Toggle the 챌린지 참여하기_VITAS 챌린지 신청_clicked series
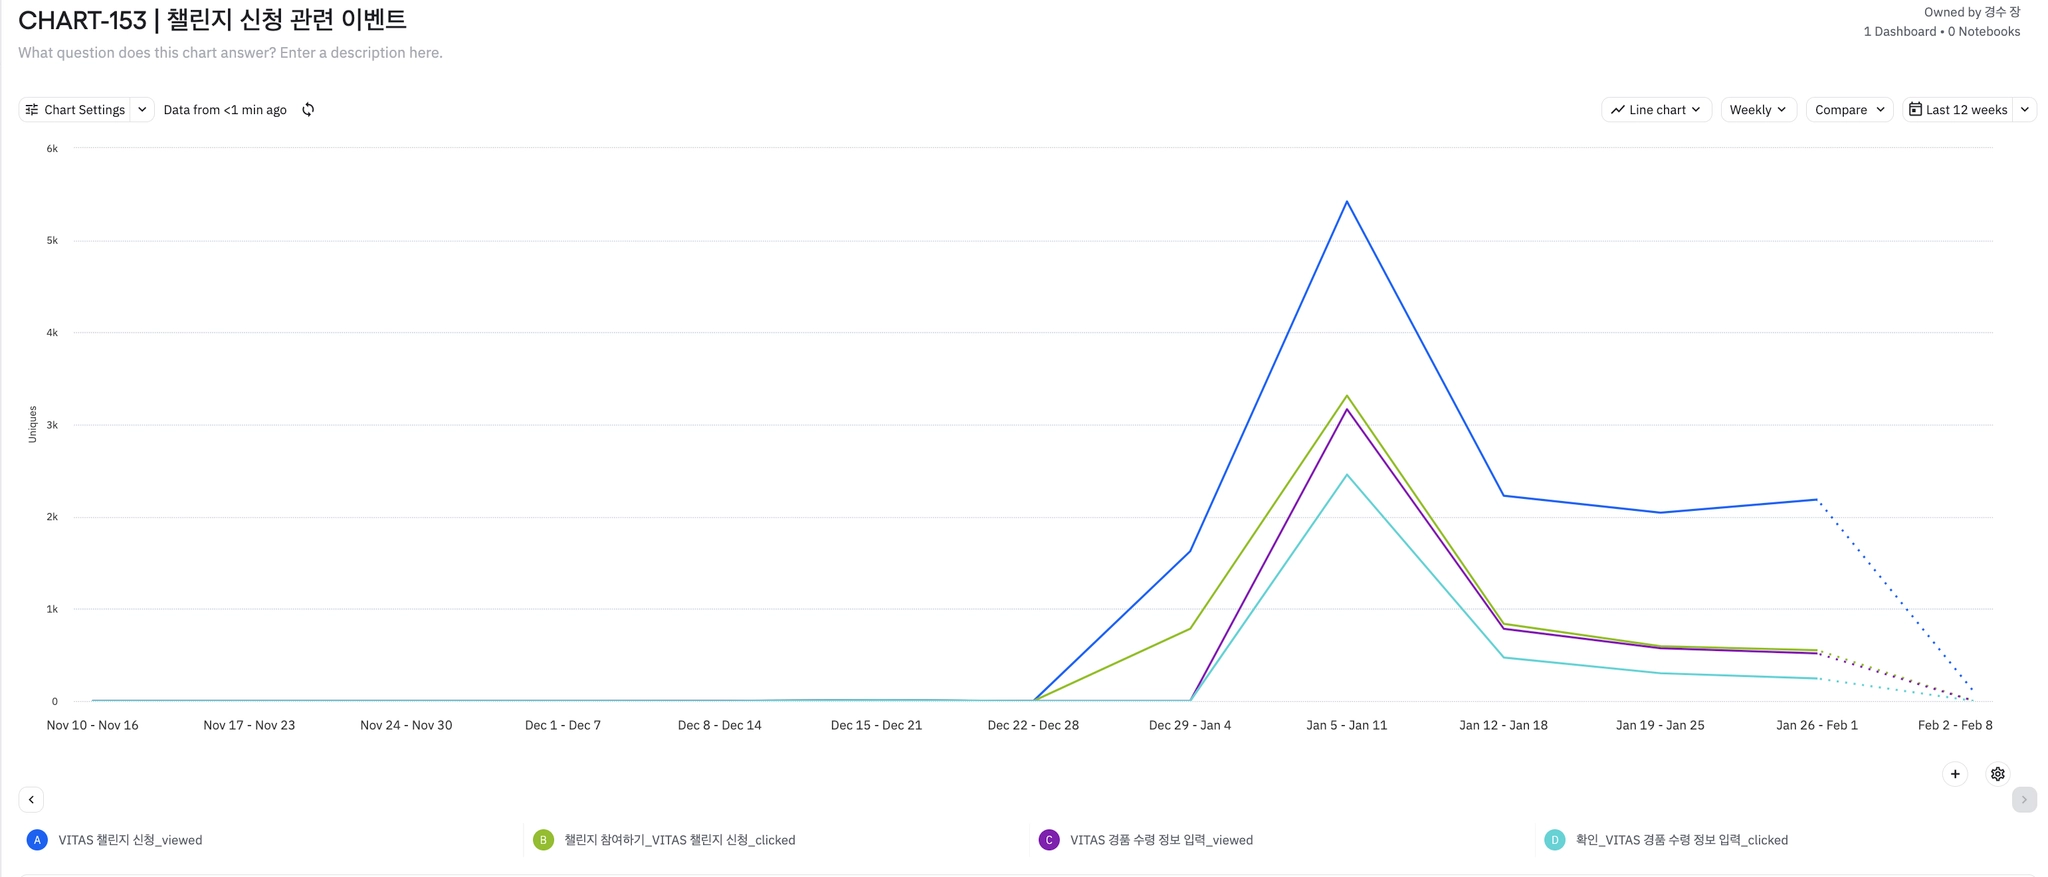The width and height of the screenshot is (2048, 877). (x=680, y=840)
